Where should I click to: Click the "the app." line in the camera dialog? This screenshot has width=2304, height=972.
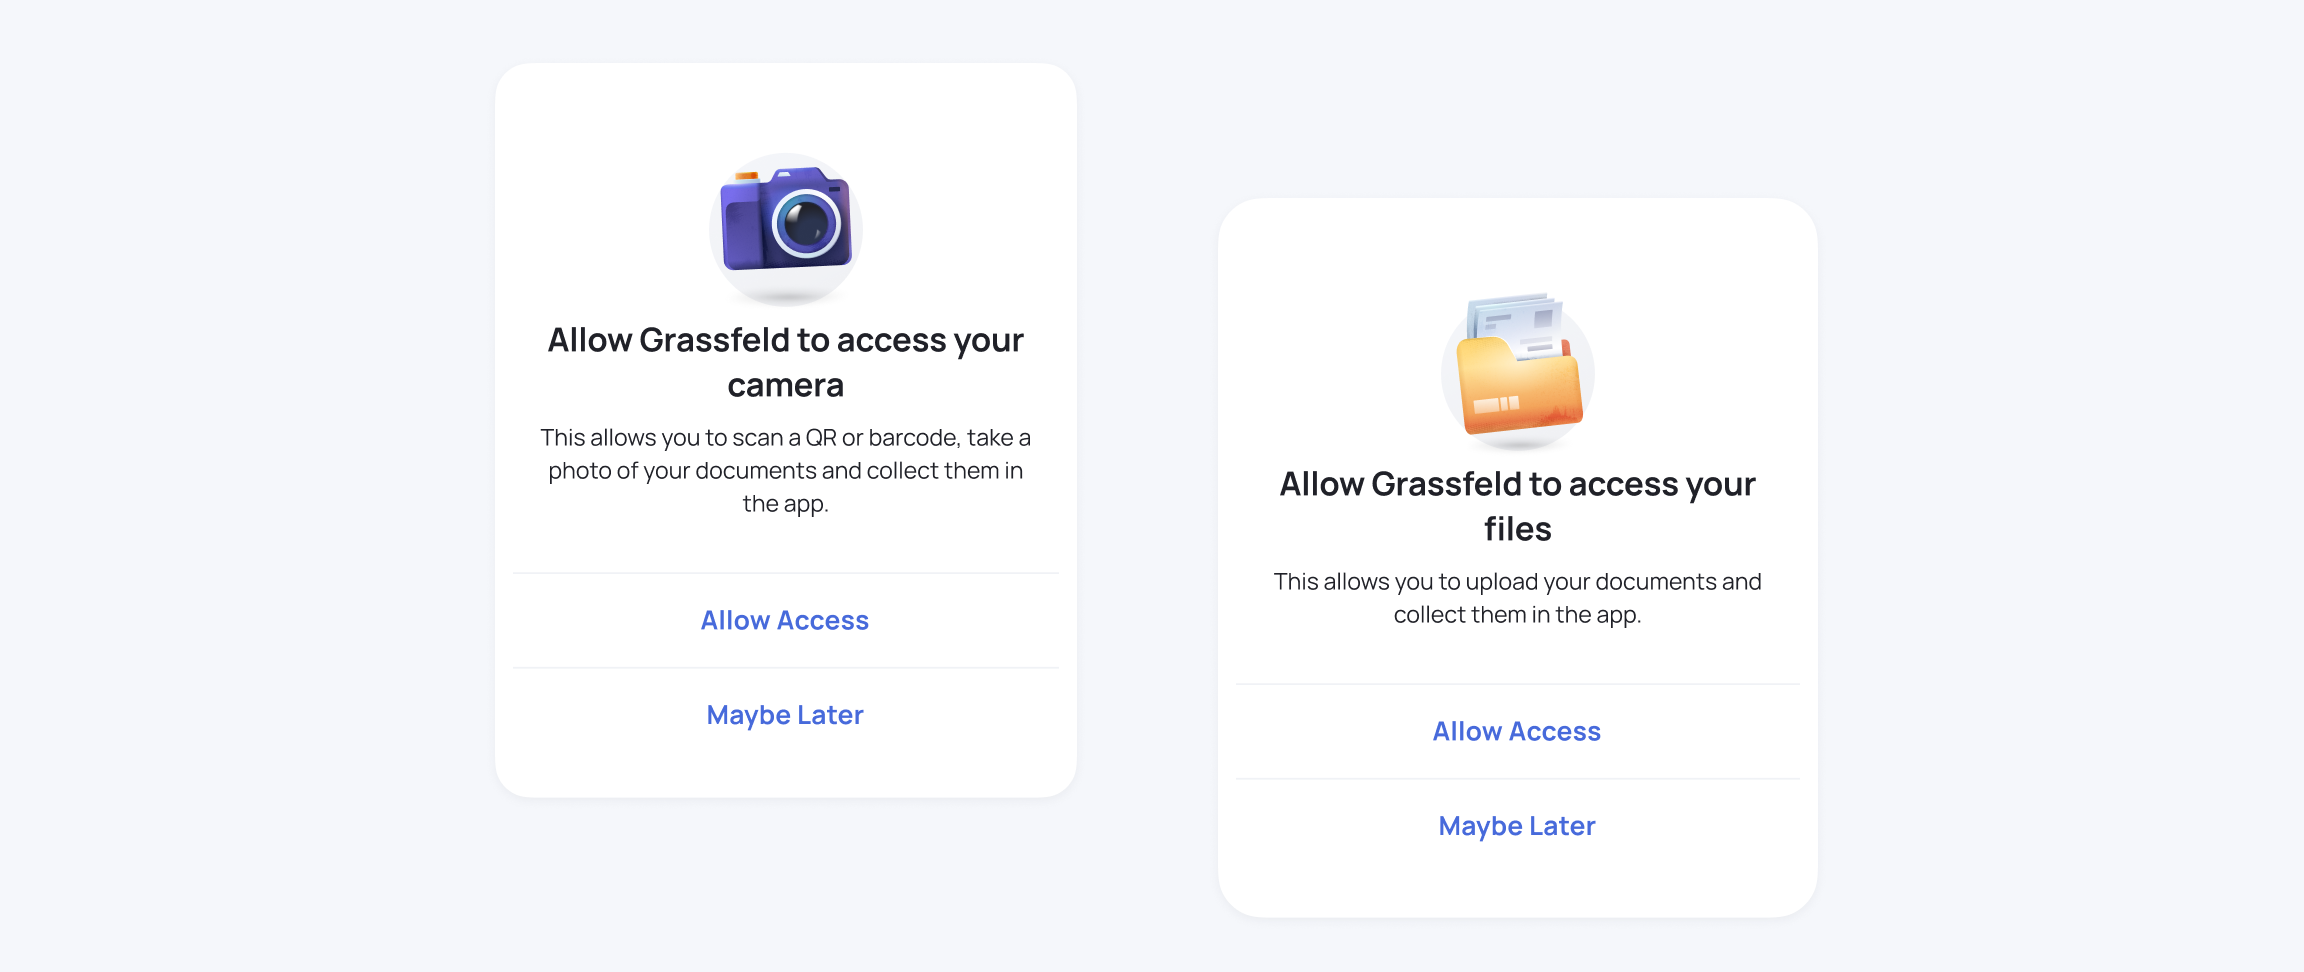click(786, 504)
